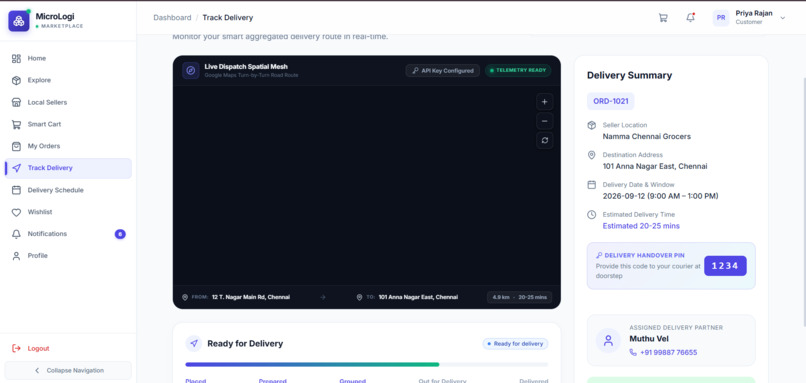The image size is (806, 383).
Task: Click the PR user avatar
Action: pos(721,17)
